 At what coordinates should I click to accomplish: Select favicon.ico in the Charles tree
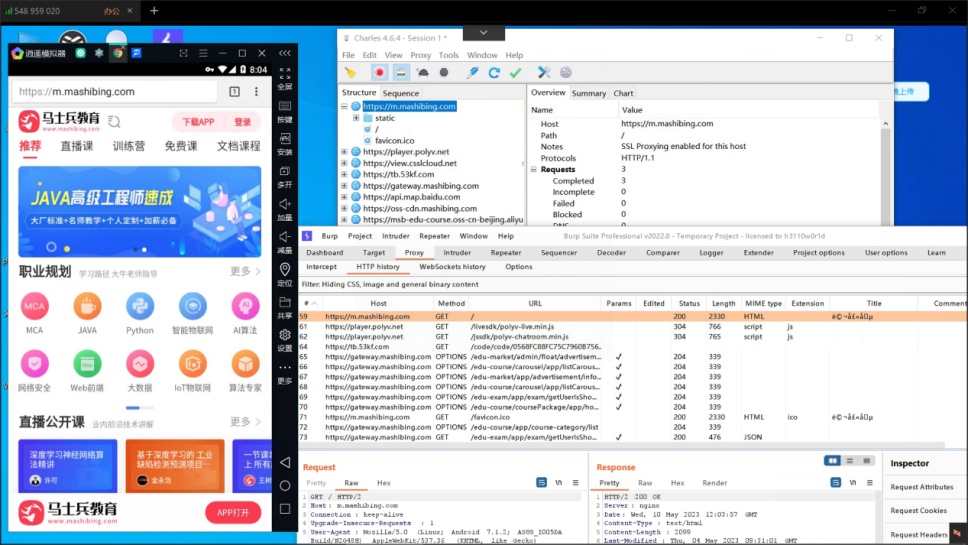(x=394, y=141)
